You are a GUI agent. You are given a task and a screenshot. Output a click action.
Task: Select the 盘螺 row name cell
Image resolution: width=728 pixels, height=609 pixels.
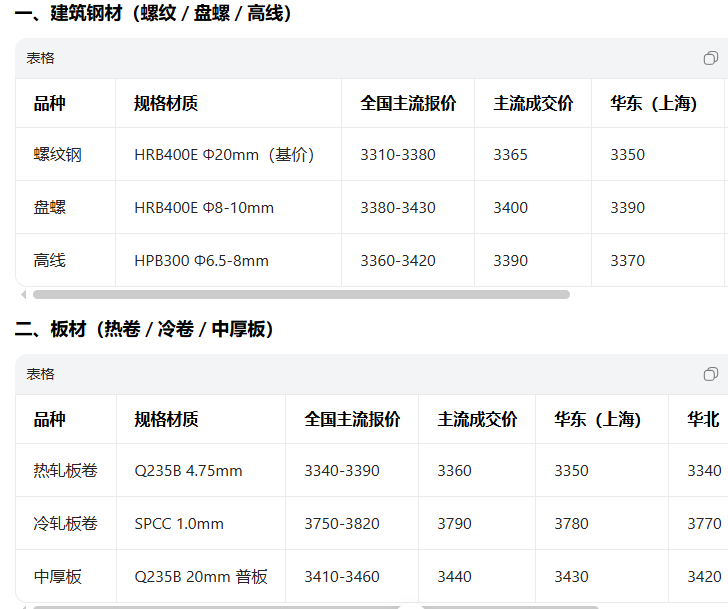coord(49,208)
